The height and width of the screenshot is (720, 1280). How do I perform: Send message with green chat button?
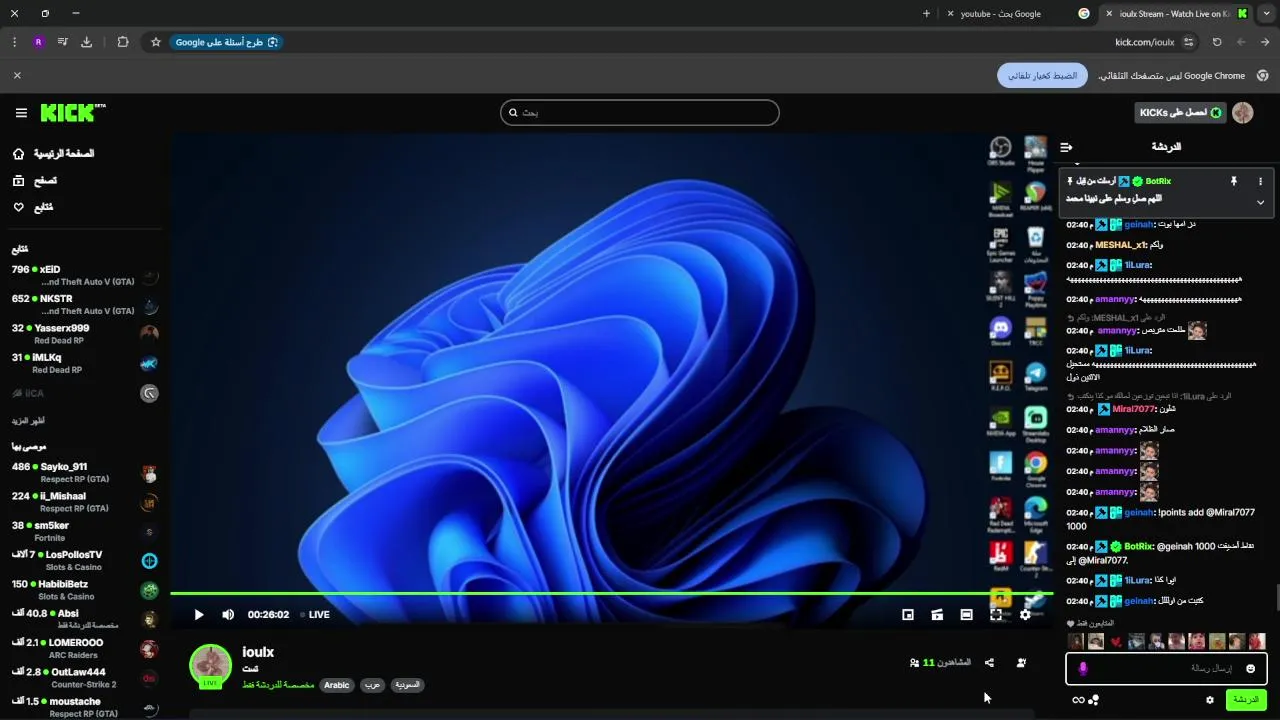click(1246, 700)
